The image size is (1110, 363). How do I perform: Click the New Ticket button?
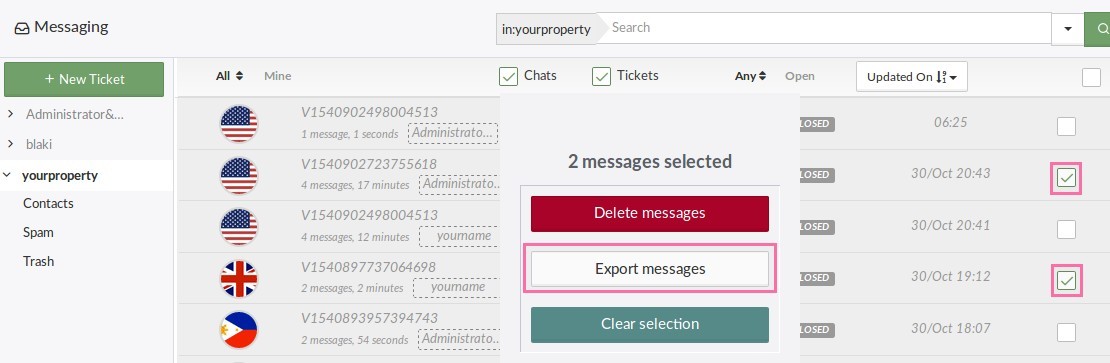pos(84,79)
